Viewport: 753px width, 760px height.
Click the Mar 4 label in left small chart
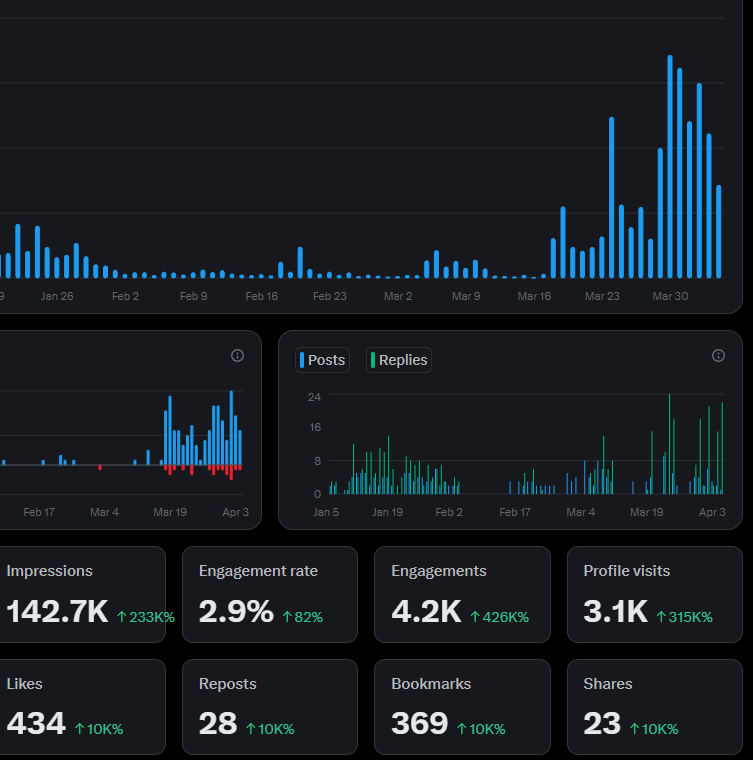(104, 512)
